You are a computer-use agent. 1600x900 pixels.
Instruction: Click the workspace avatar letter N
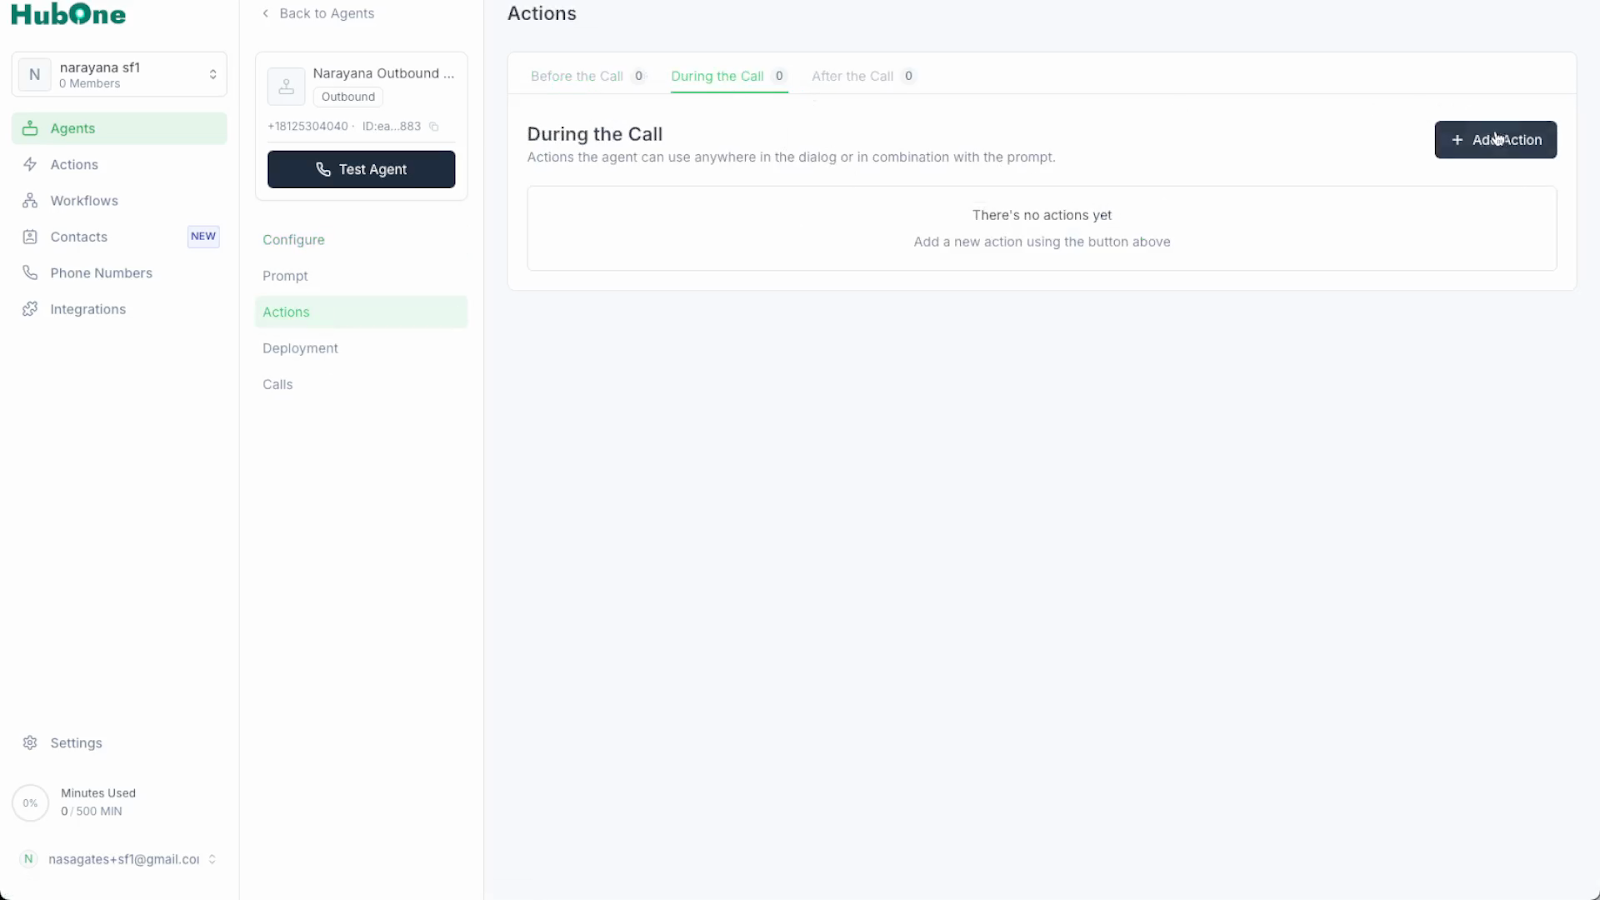35,75
